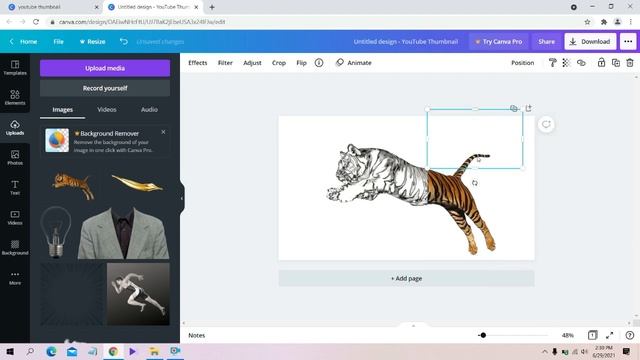Viewport: 640px width, 360px height.
Task: Click the Download button
Action: (590, 42)
